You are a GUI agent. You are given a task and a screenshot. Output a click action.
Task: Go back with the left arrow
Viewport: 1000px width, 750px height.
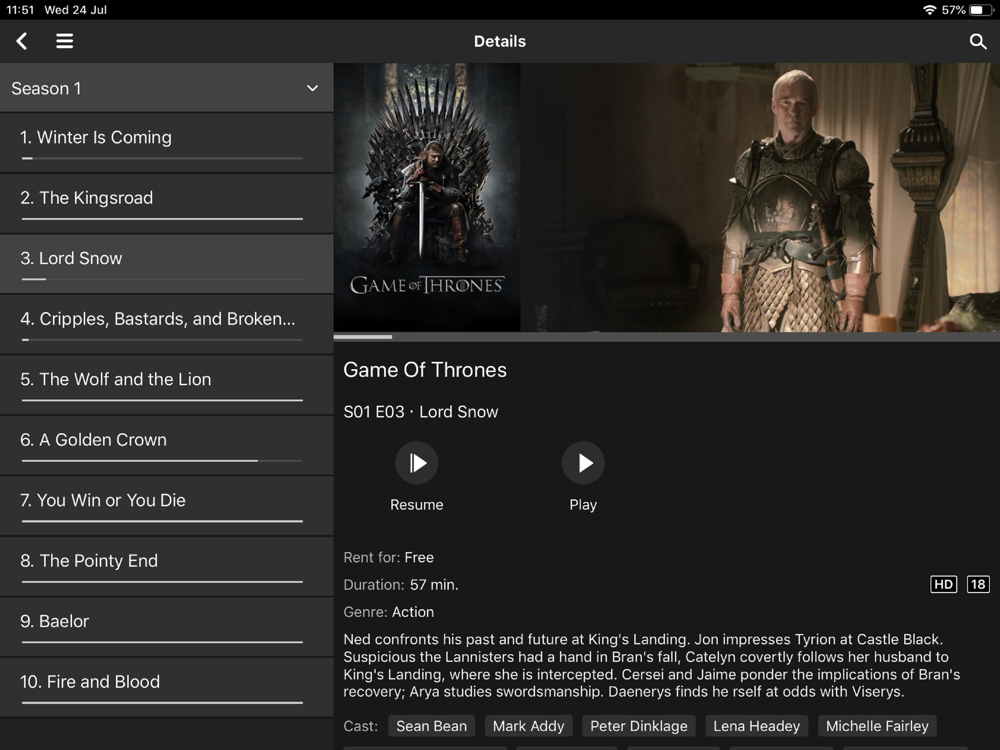[x=22, y=41]
